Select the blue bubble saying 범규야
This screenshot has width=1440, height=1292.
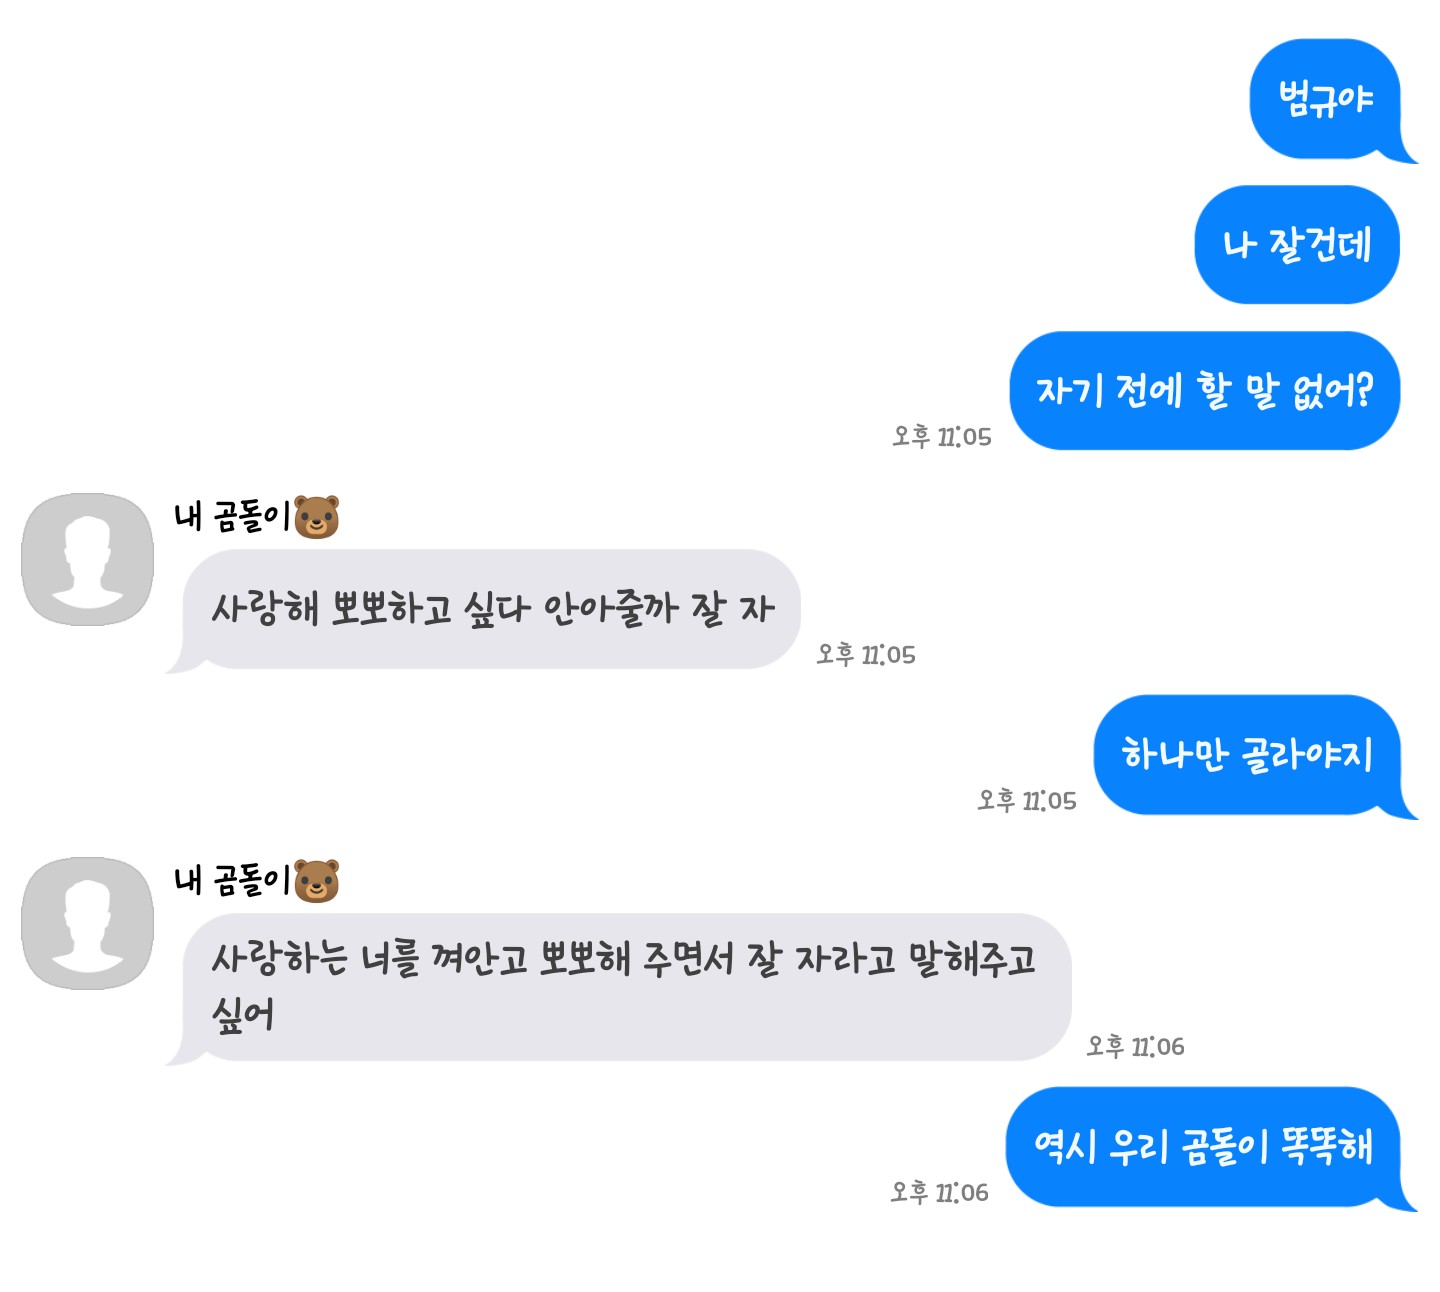click(x=1325, y=100)
